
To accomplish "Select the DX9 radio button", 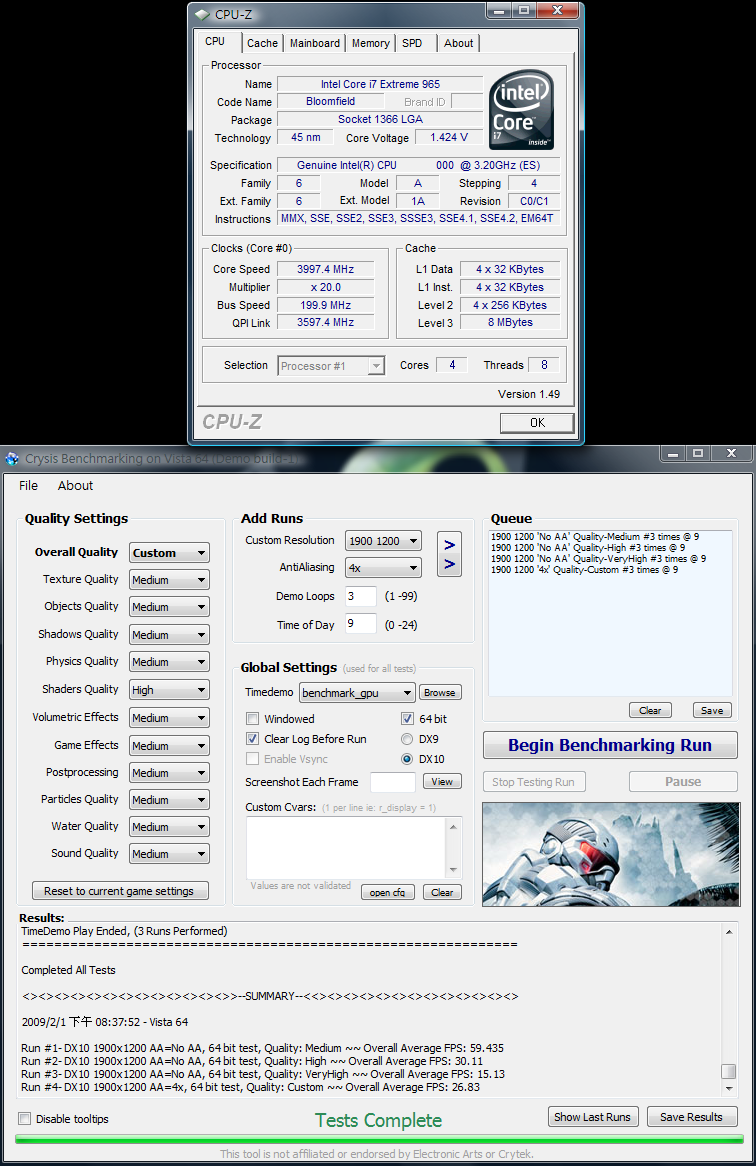I will pyautogui.click(x=407, y=739).
